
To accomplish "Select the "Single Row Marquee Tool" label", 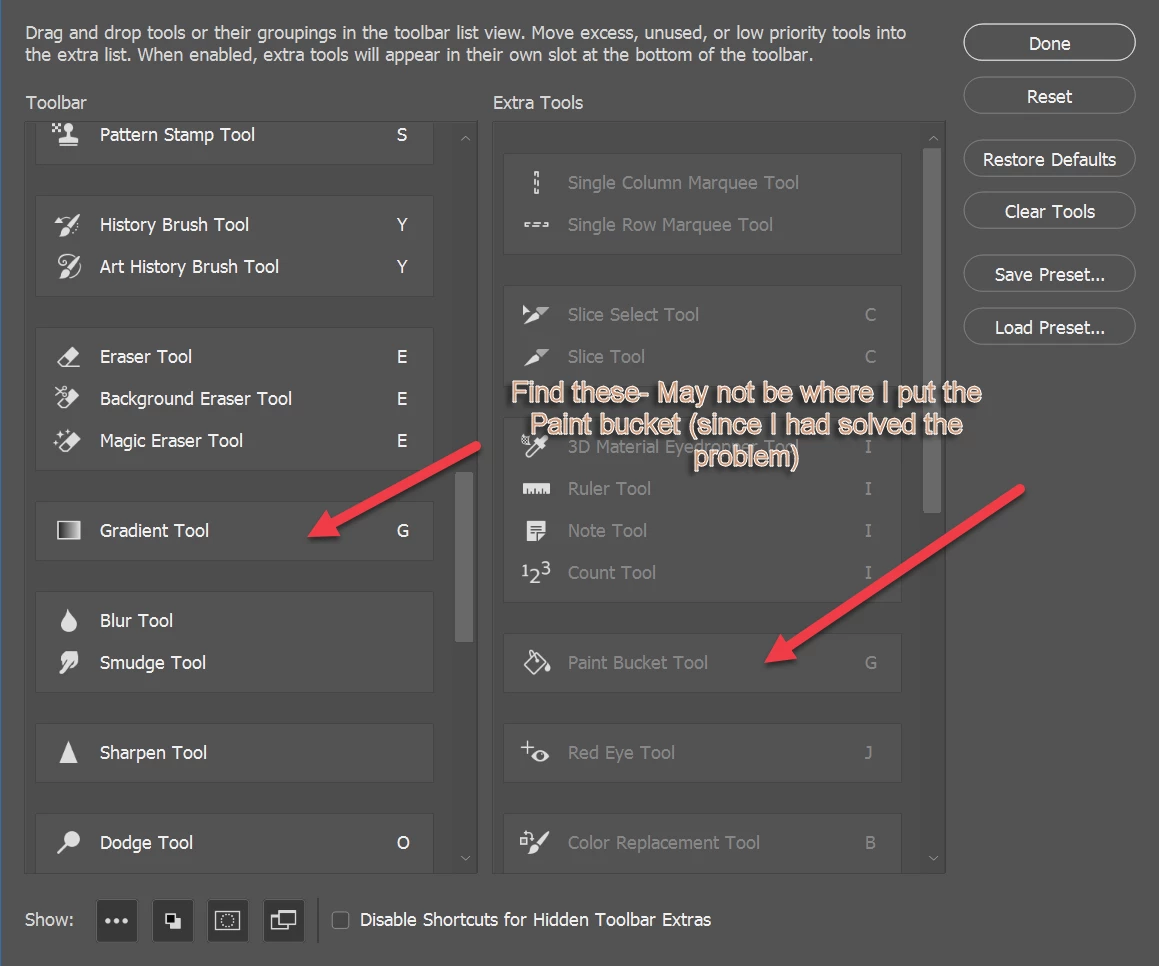I will click(670, 225).
